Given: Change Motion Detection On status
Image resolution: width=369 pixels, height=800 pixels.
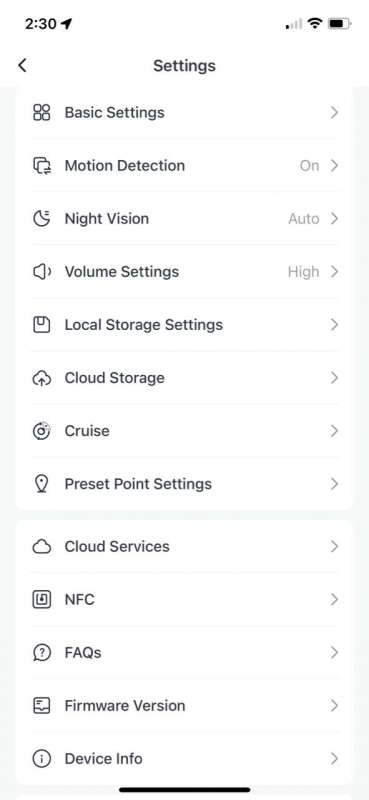Looking at the screenshot, I should (x=309, y=165).
